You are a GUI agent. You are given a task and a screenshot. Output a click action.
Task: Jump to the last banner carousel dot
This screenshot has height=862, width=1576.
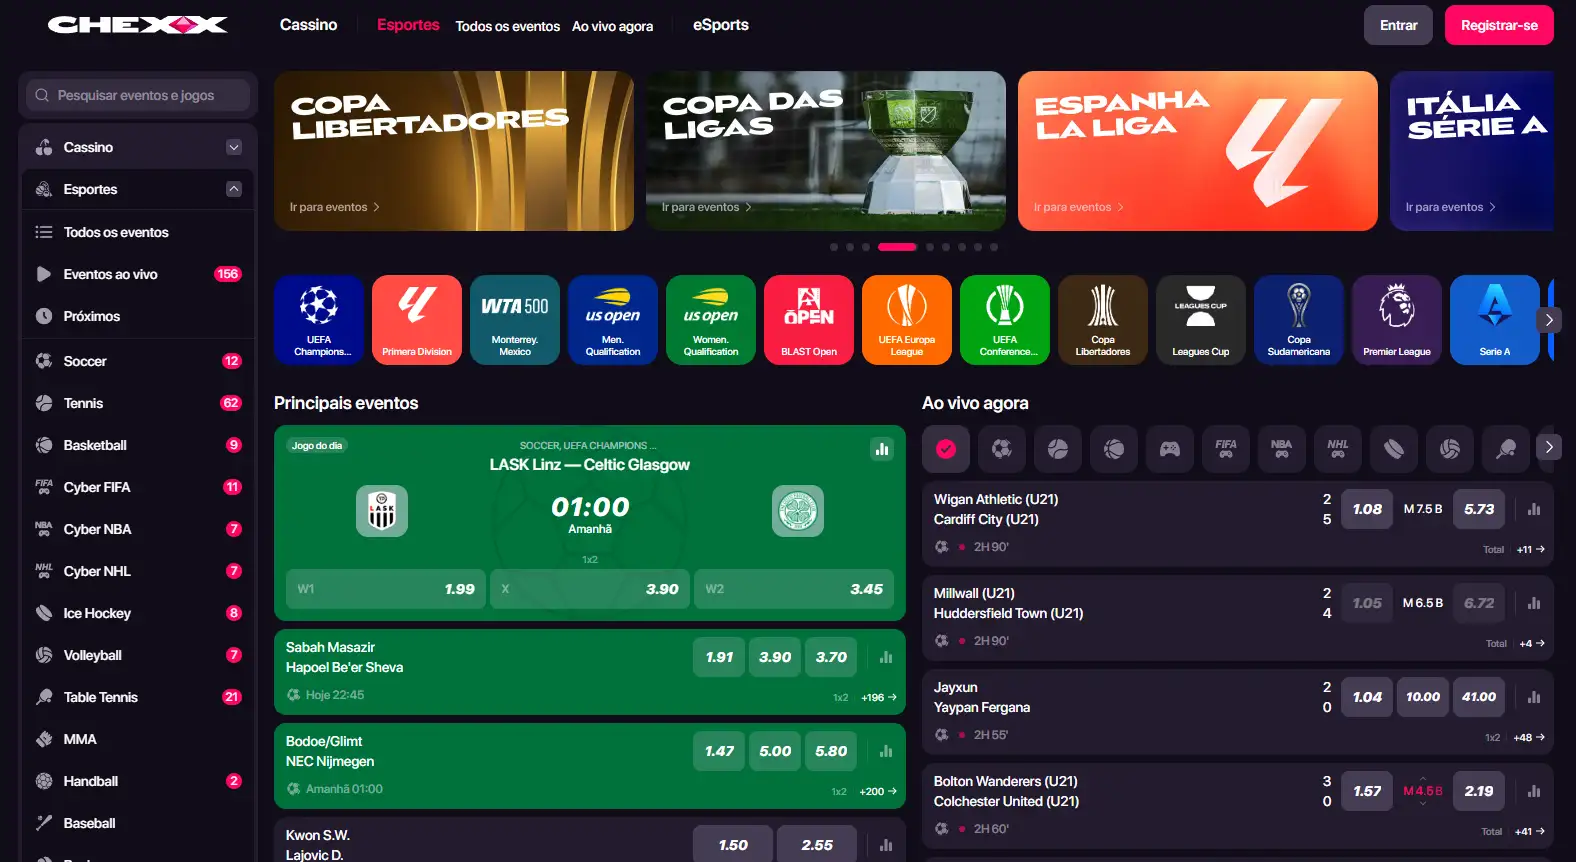pos(994,247)
